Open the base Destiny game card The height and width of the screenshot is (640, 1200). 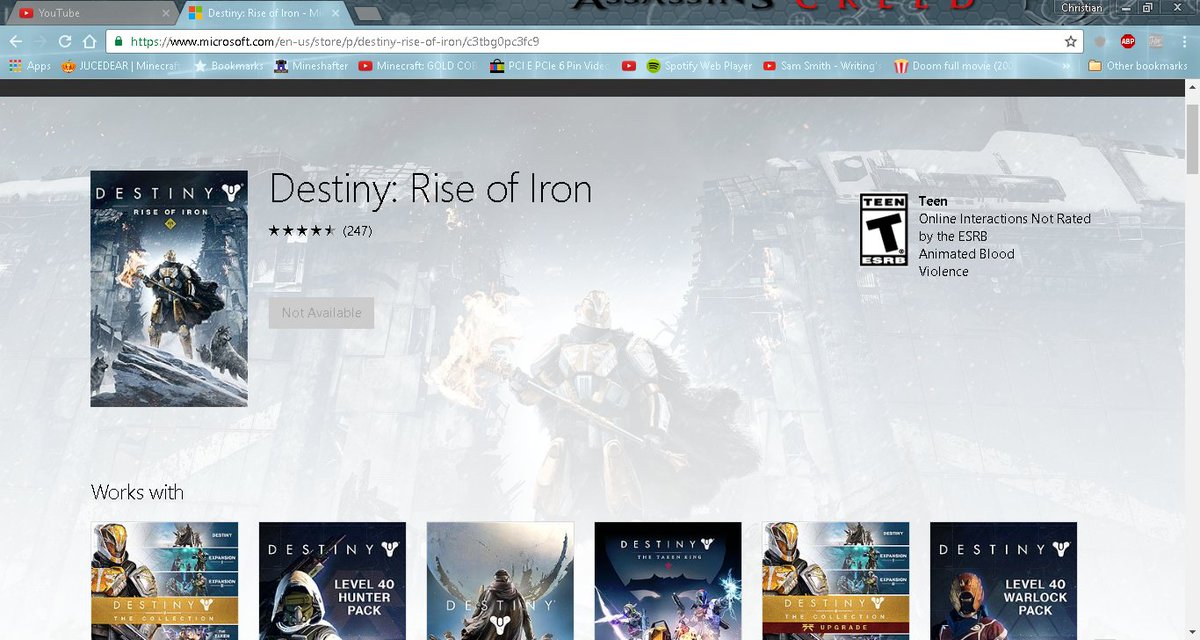tap(500, 581)
